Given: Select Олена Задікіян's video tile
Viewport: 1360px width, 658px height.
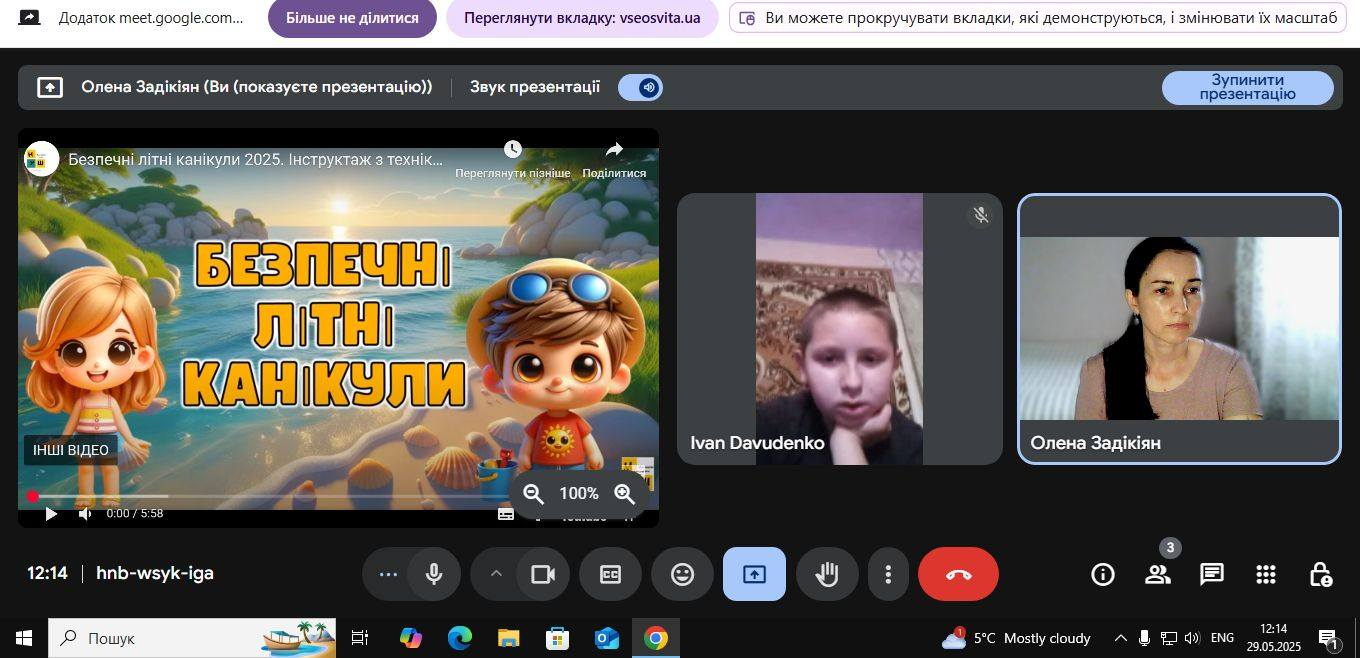Looking at the screenshot, I should pyautogui.click(x=1179, y=329).
